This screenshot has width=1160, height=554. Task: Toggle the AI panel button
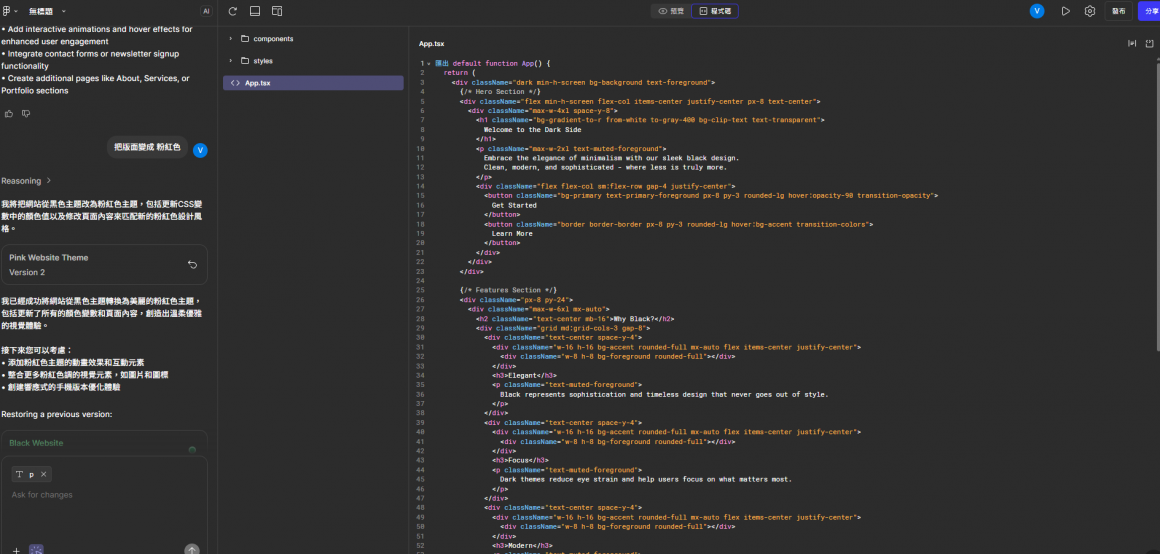click(206, 11)
